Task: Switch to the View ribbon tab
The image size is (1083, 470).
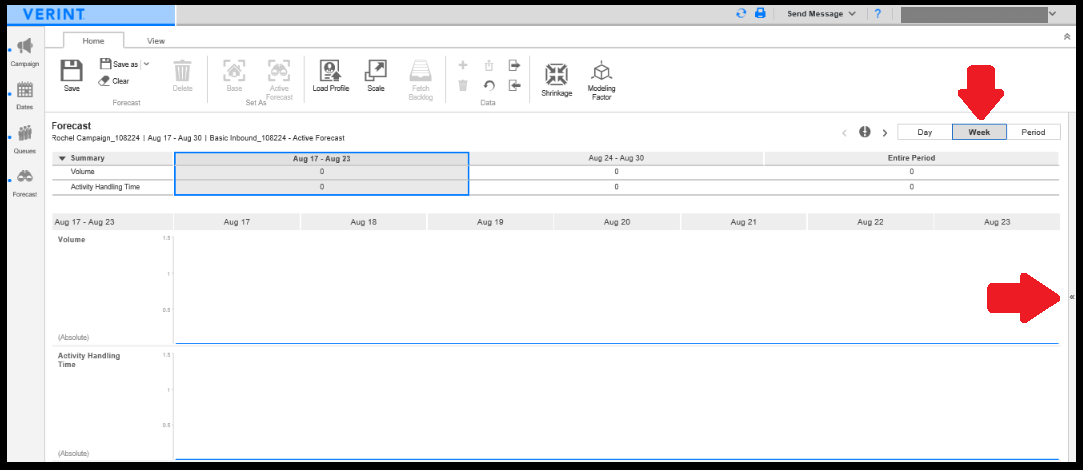Action: [x=156, y=41]
